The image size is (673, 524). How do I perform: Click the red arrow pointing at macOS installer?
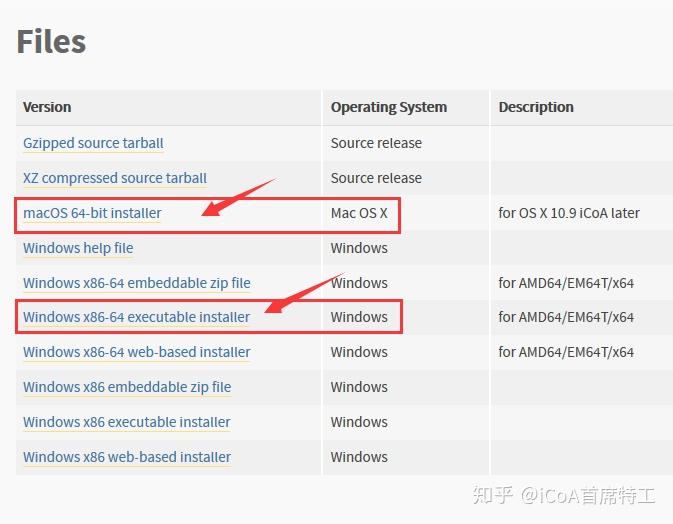238,197
